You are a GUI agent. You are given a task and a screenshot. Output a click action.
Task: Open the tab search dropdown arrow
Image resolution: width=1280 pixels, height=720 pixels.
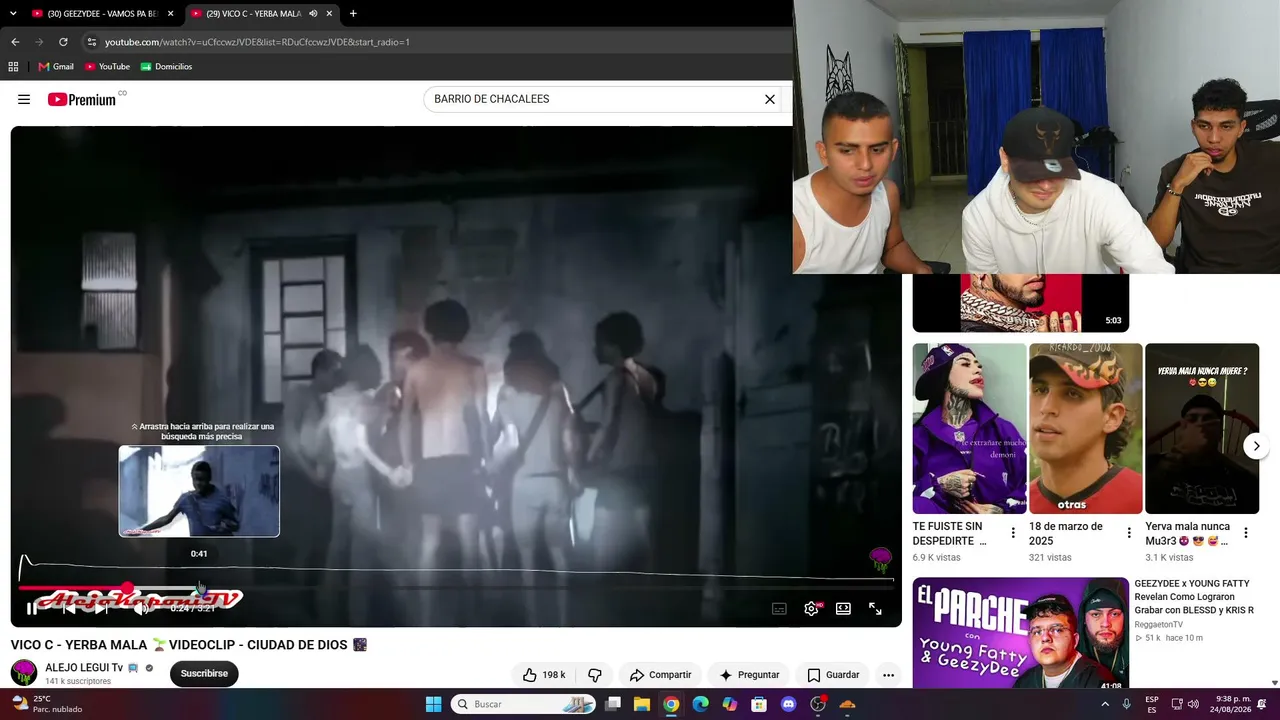pyautogui.click(x=13, y=14)
